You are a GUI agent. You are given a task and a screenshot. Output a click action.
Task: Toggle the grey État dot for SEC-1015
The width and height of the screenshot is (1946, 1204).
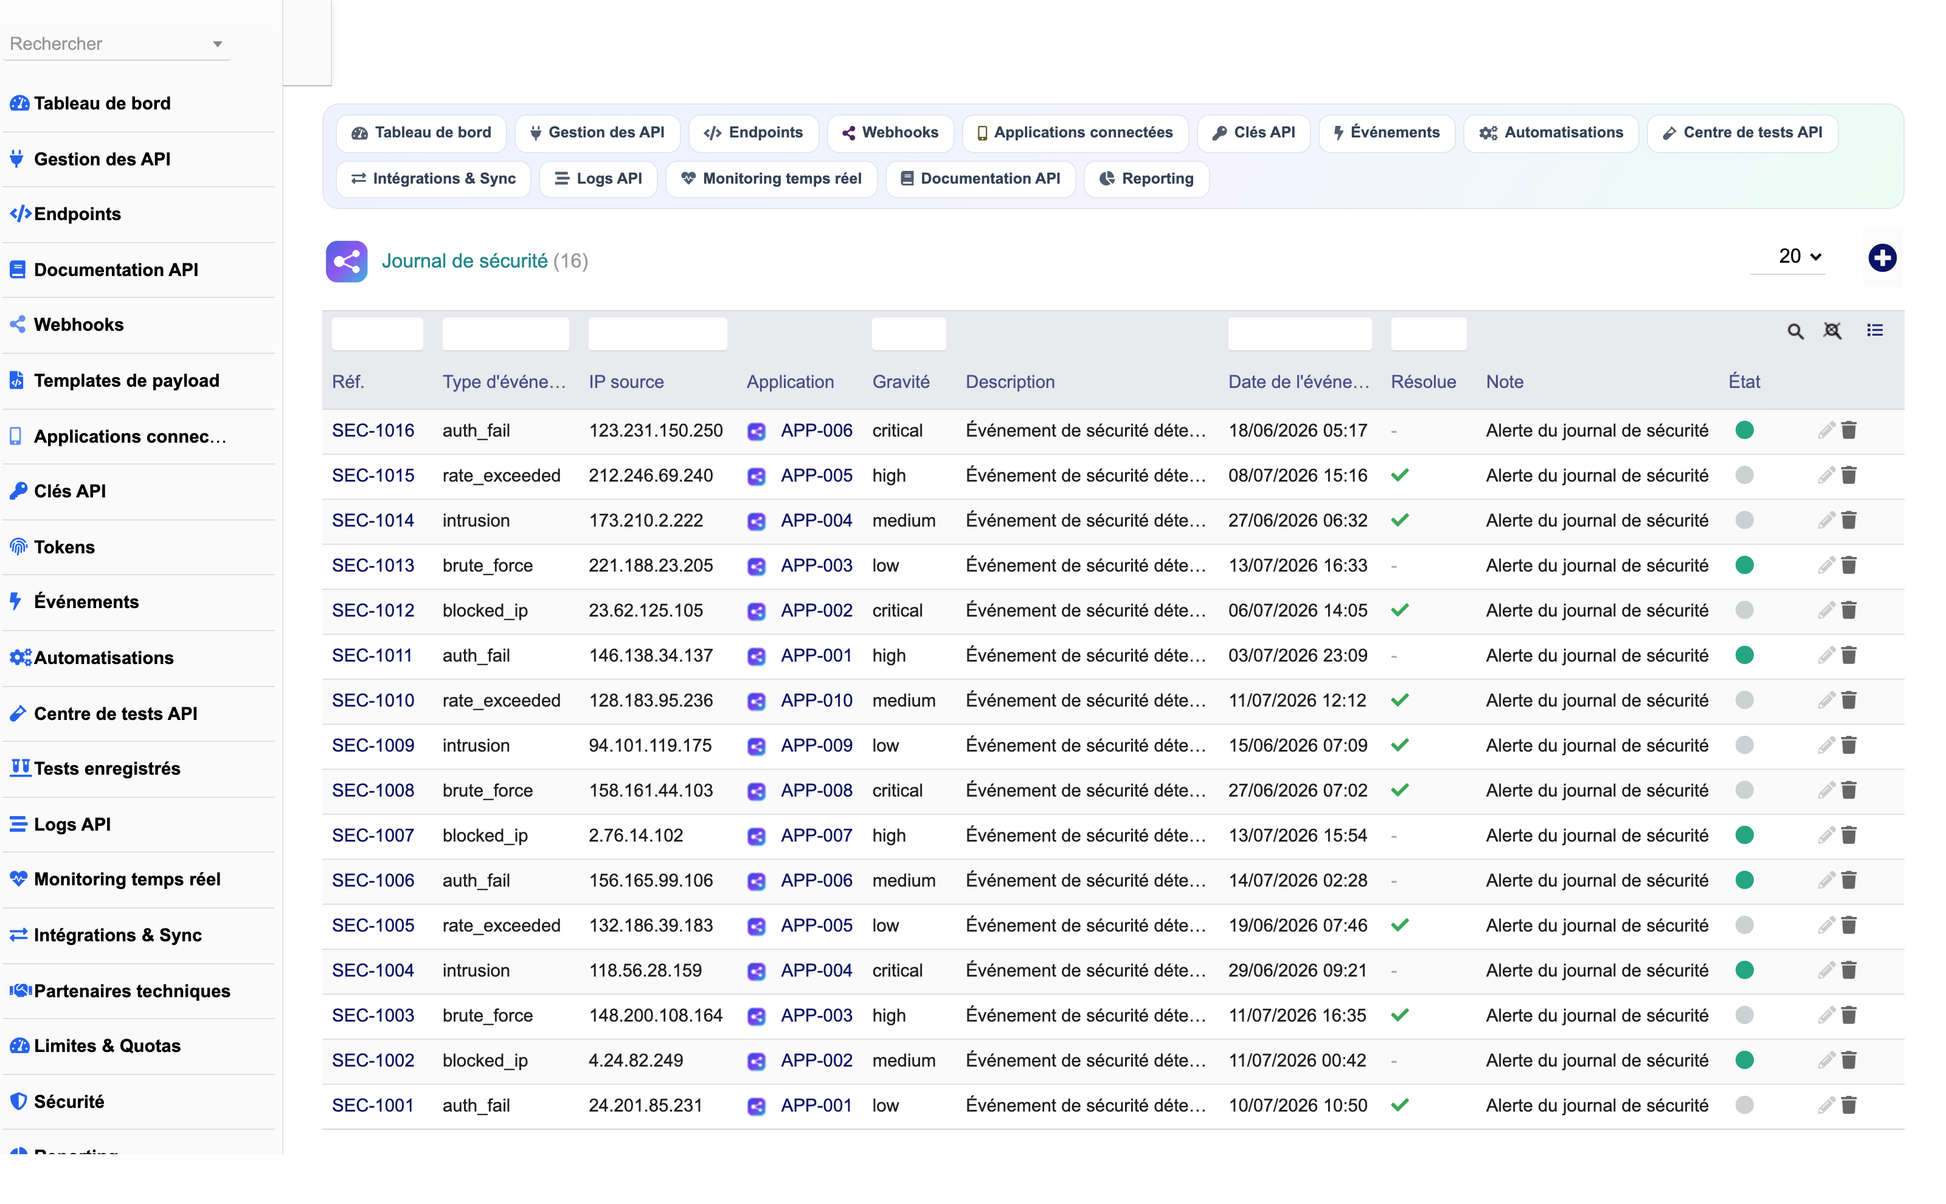click(1745, 475)
